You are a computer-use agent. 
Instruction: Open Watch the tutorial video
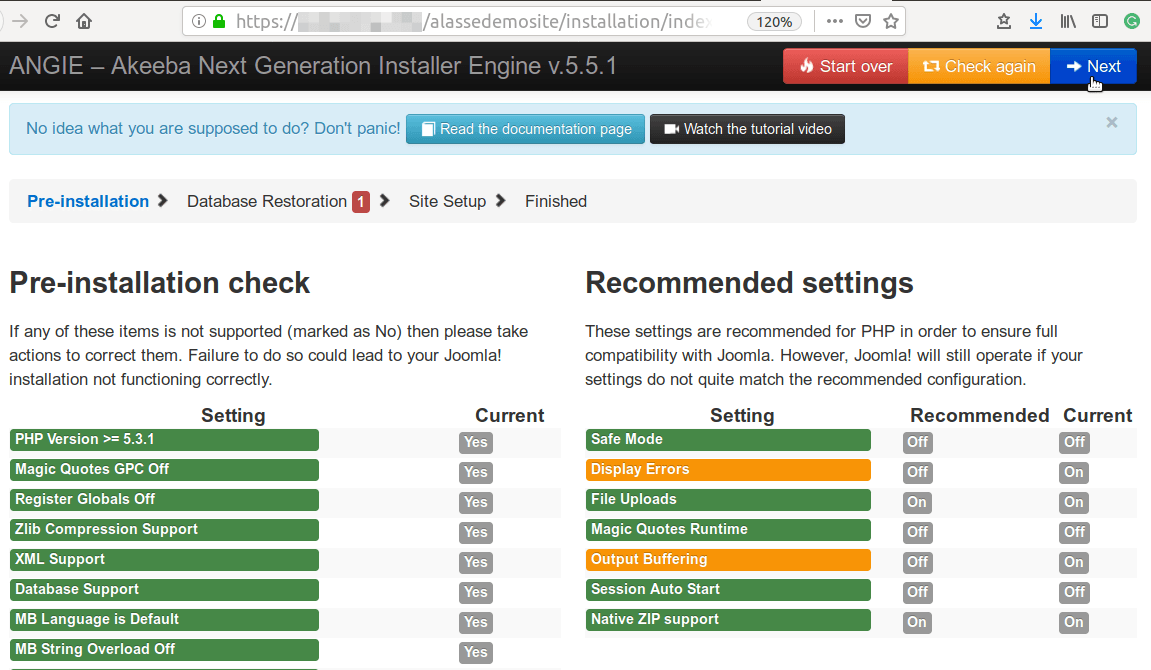click(747, 129)
